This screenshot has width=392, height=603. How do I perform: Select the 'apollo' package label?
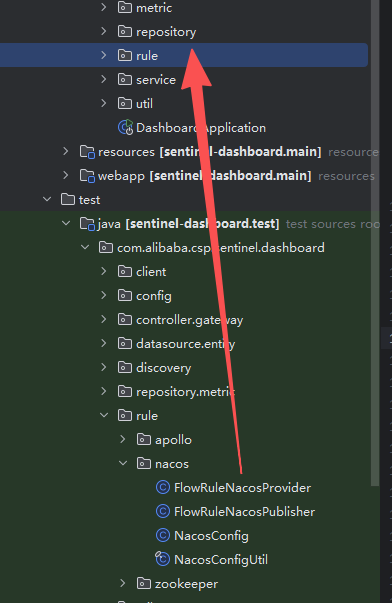tap(173, 440)
